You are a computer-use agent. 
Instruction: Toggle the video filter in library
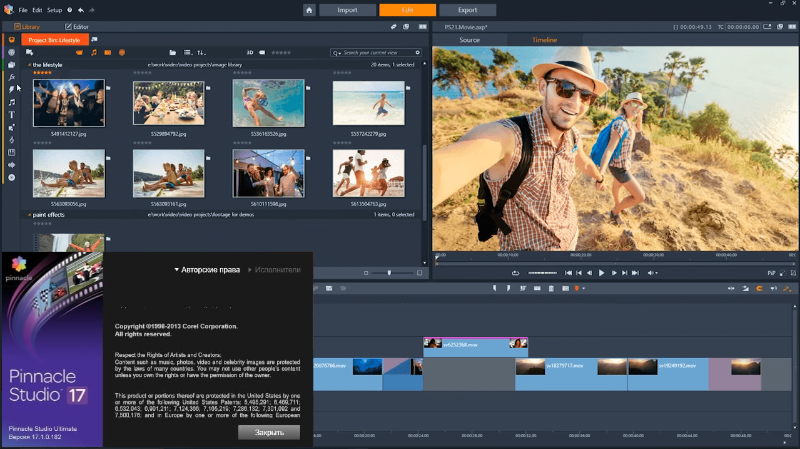tap(79, 53)
